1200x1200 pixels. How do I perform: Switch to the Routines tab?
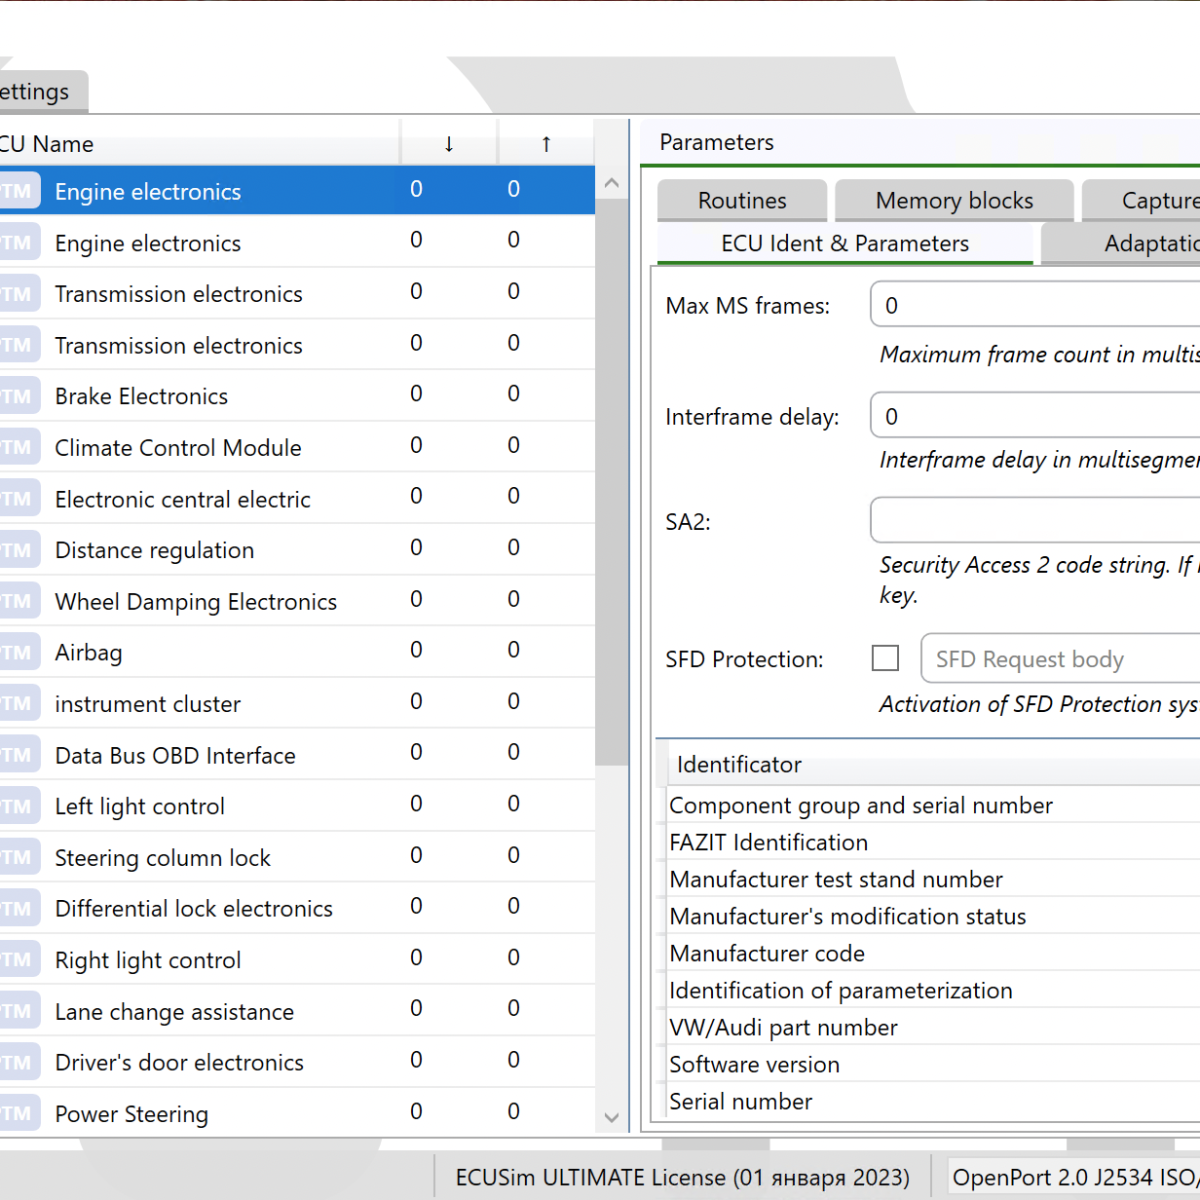(x=742, y=201)
